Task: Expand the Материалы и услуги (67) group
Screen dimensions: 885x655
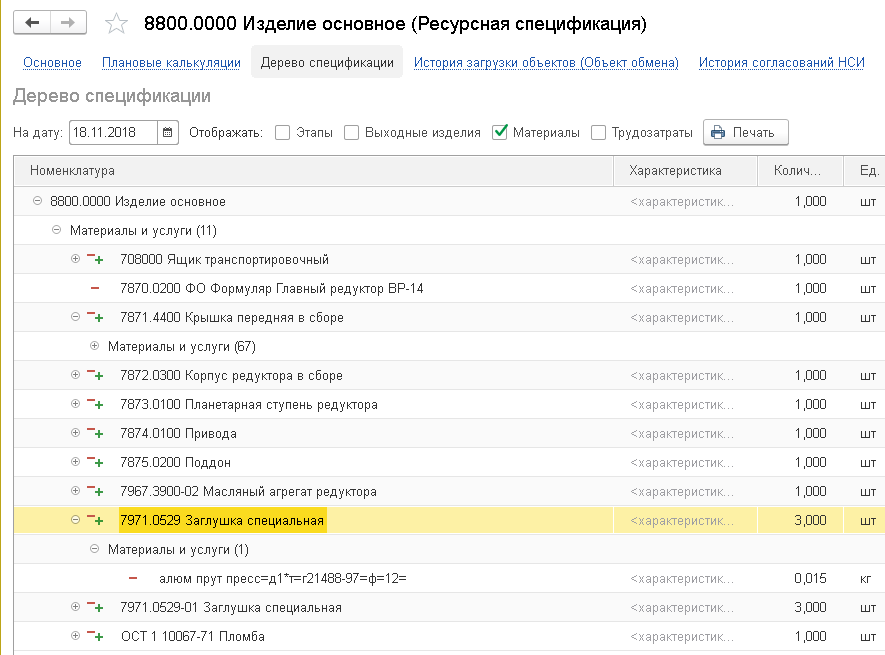Action: click(95, 347)
